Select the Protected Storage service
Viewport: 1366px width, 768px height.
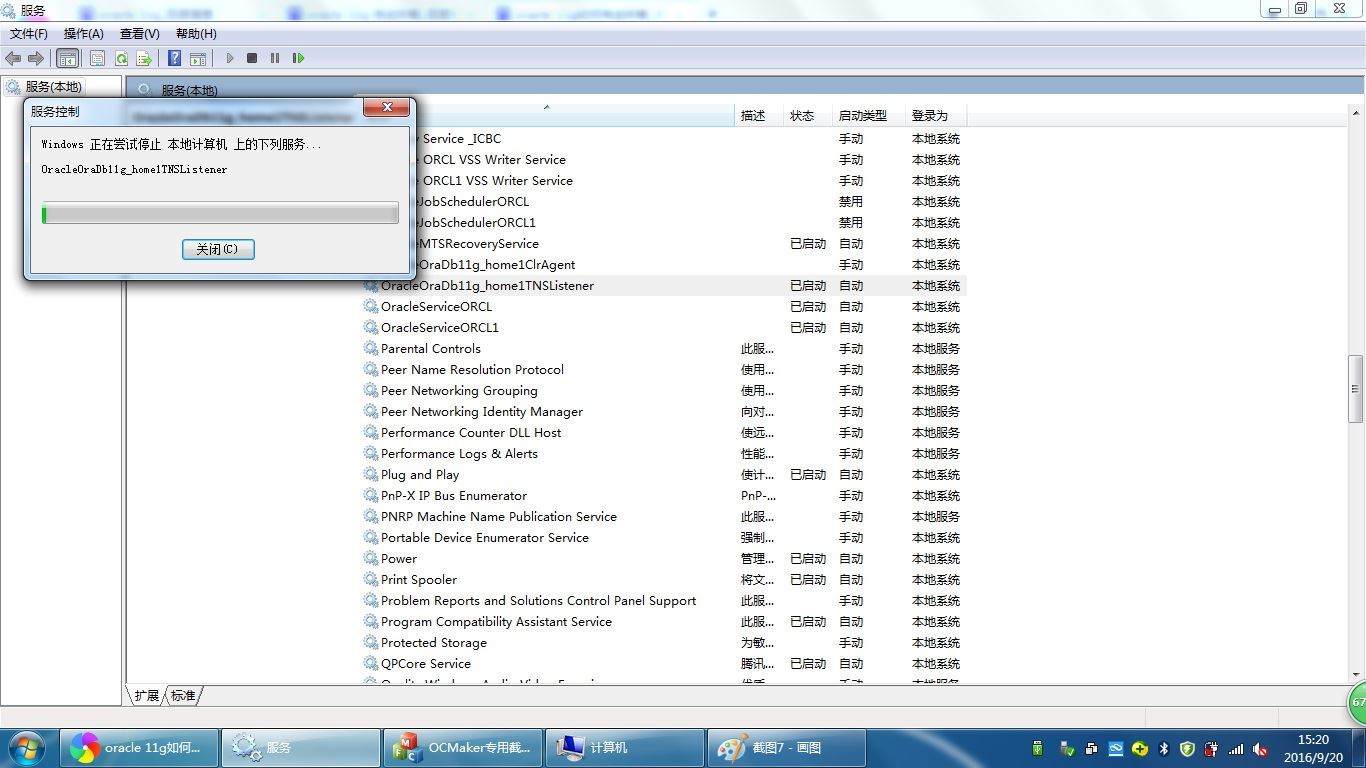click(433, 643)
